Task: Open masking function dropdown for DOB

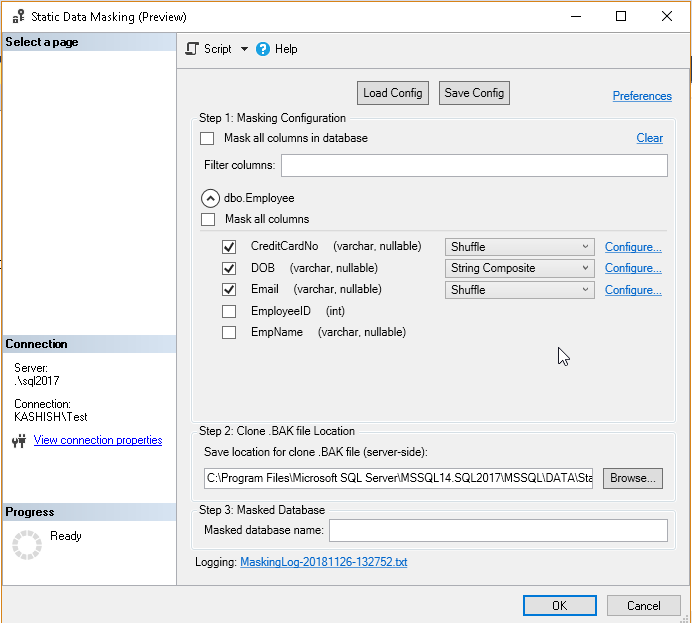Action: [519, 268]
